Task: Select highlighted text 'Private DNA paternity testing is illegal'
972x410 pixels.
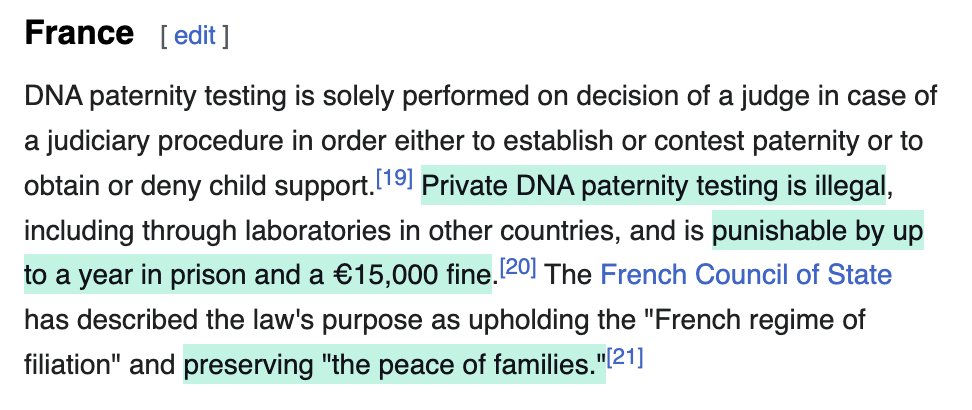Action: coord(653,185)
